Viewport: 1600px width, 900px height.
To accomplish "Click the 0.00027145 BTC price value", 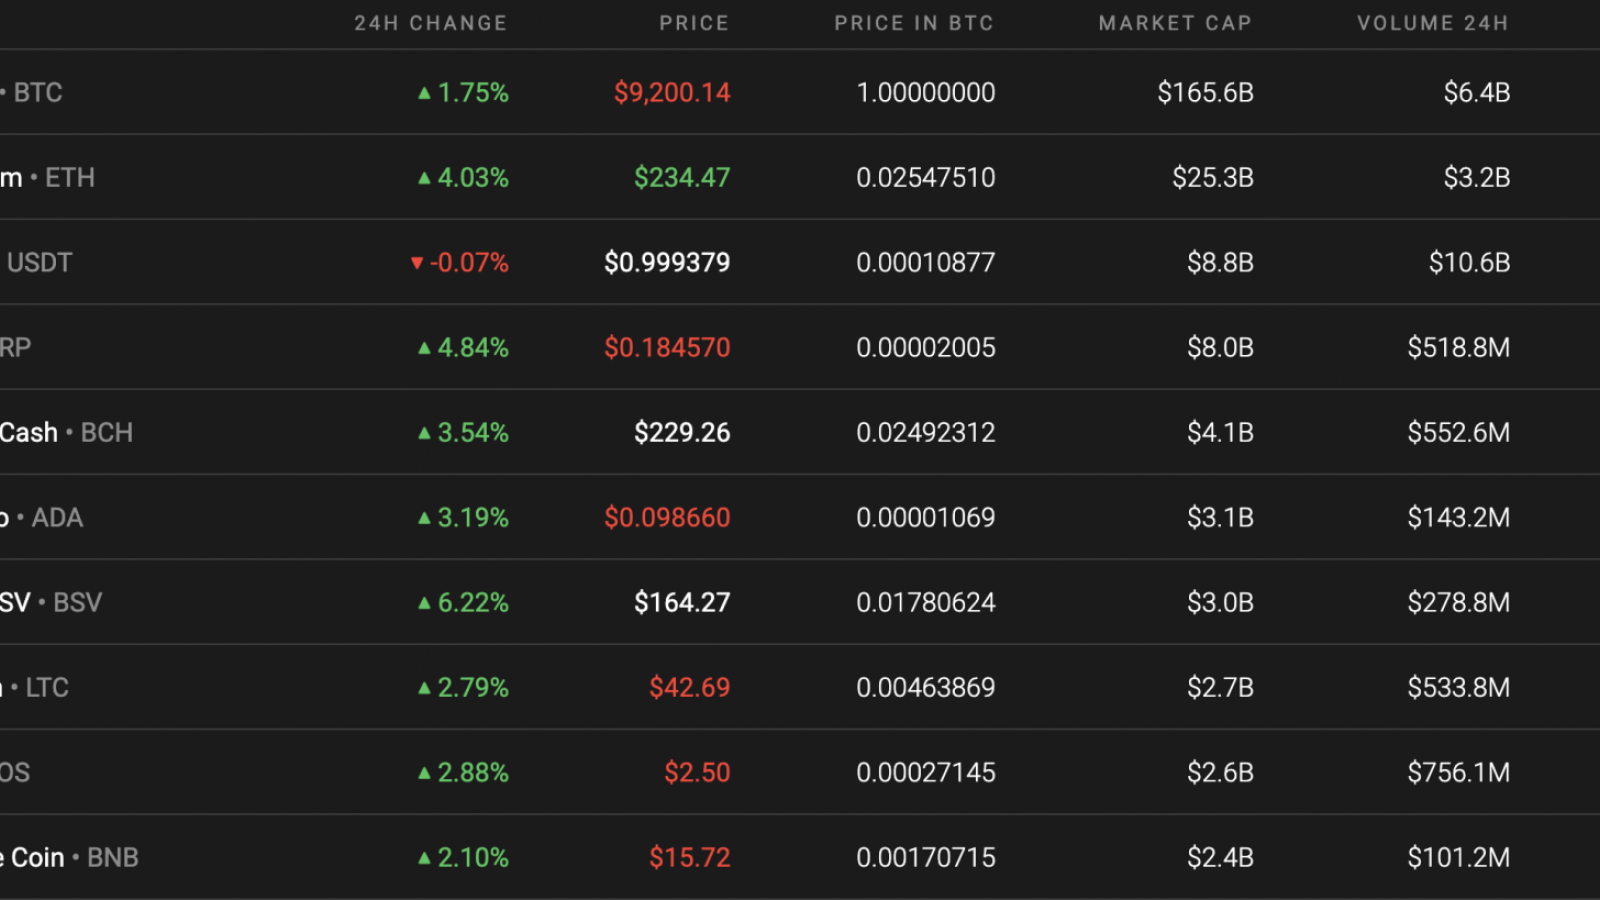I will pos(926,772).
